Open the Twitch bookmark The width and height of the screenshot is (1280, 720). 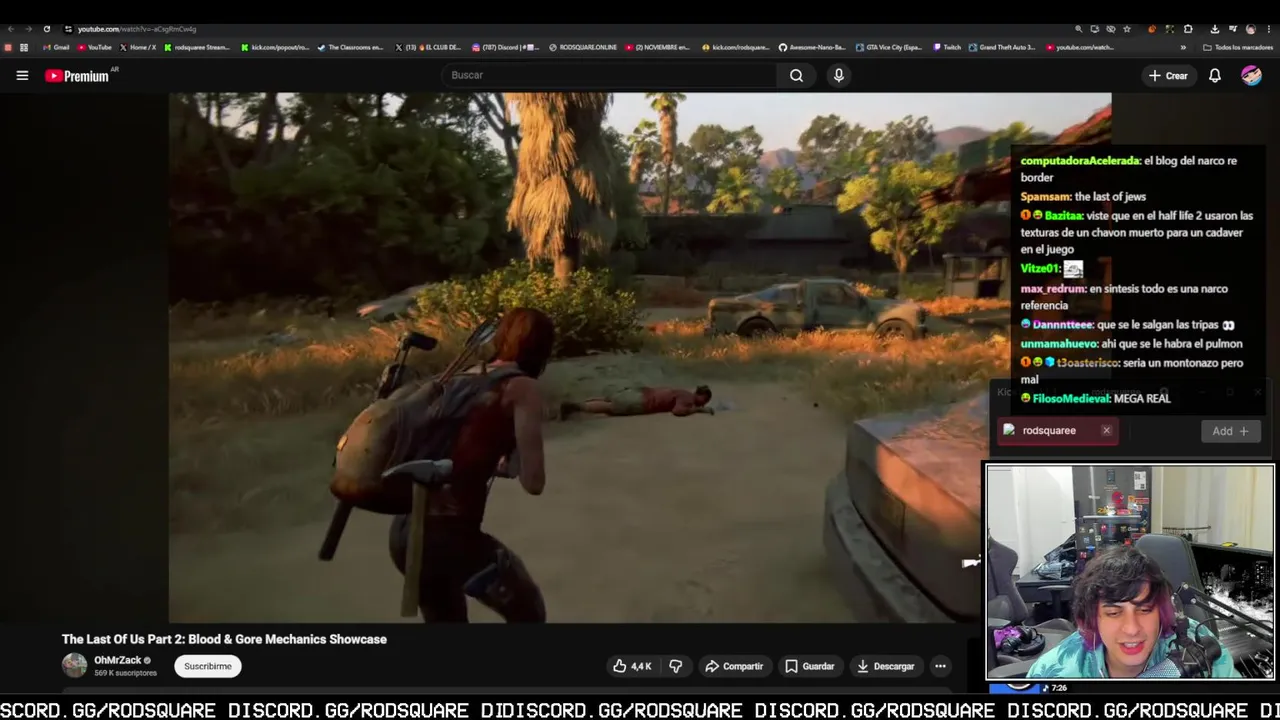coord(947,47)
